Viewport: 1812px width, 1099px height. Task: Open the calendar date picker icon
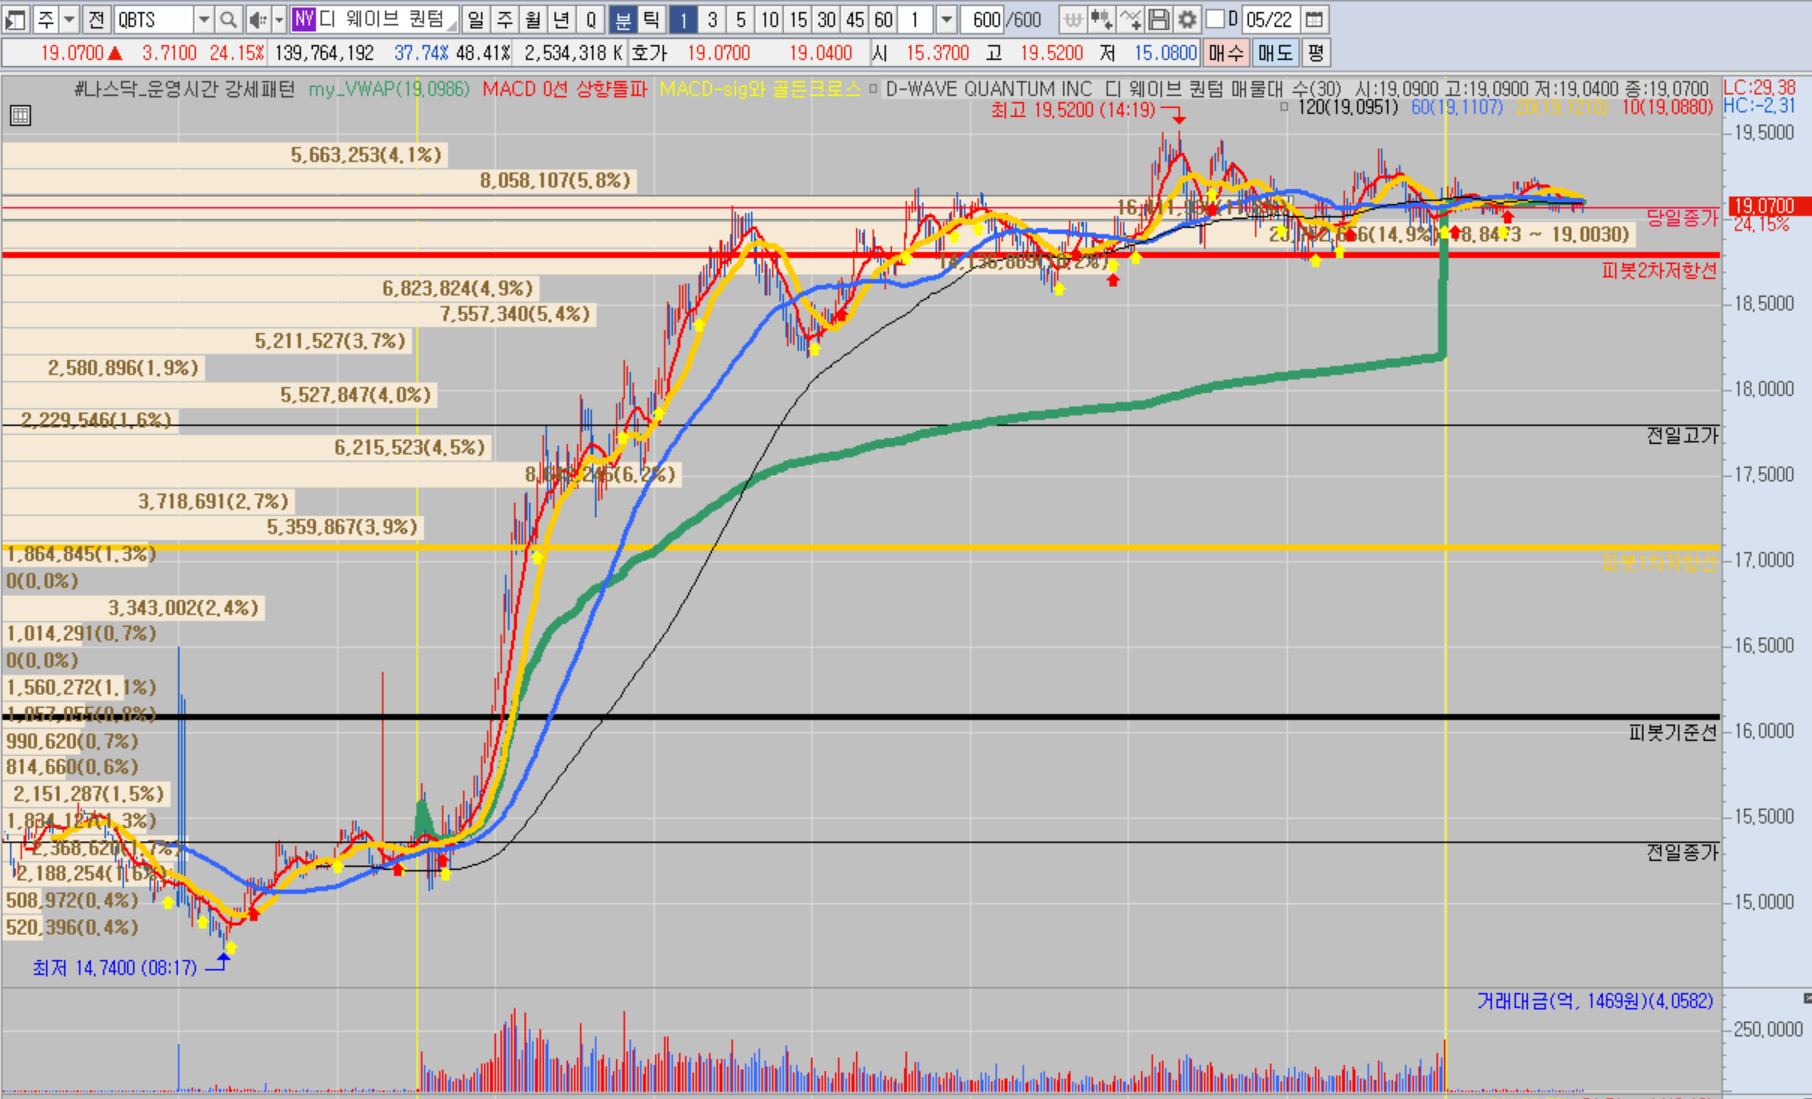(x=1315, y=19)
